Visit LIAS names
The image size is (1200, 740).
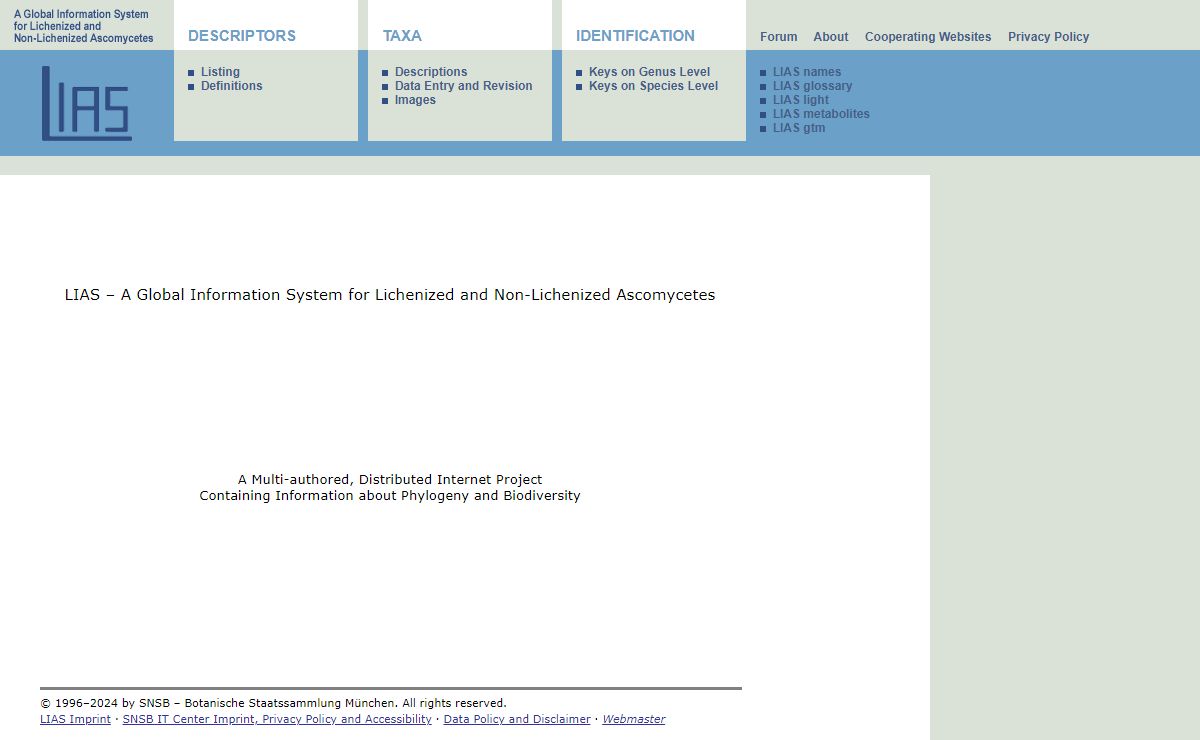pos(807,72)
